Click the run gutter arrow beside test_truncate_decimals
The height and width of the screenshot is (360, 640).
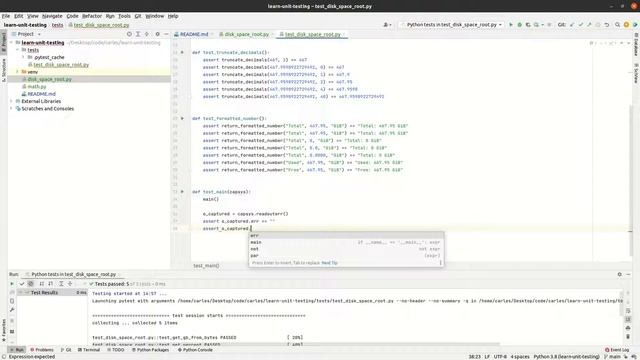click(182, 52)
